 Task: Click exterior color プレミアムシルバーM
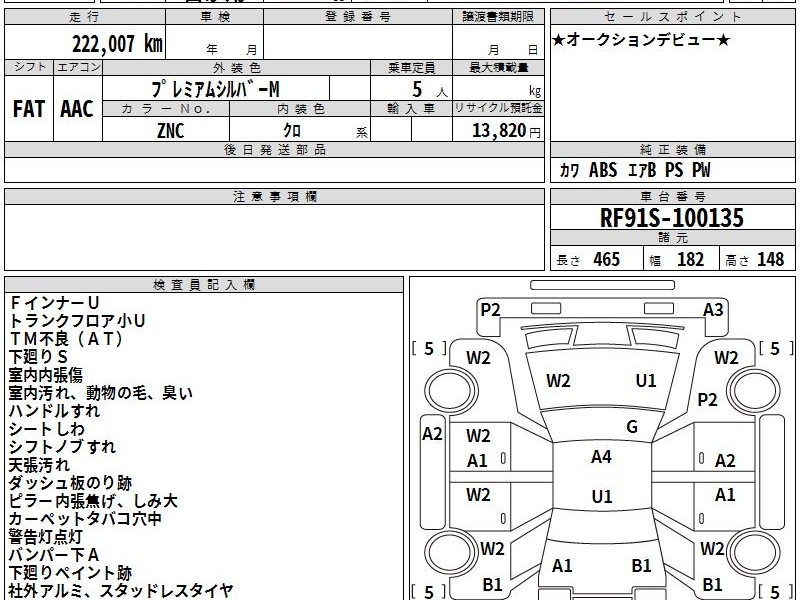click(x=215, y=89)
